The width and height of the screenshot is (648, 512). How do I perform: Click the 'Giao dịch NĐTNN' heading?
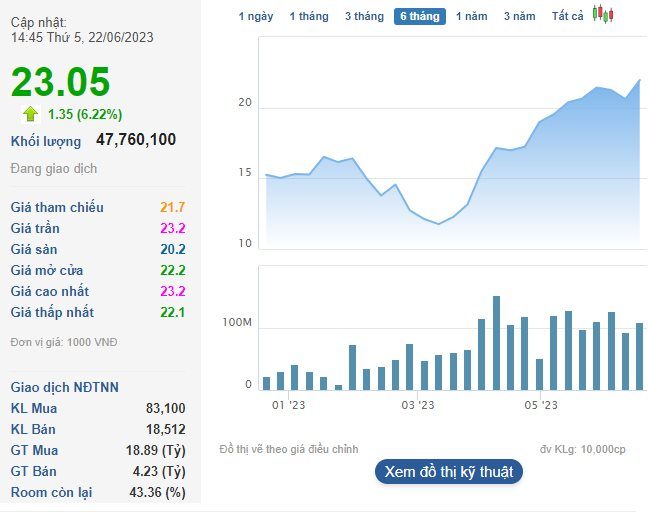pos(64,387)
